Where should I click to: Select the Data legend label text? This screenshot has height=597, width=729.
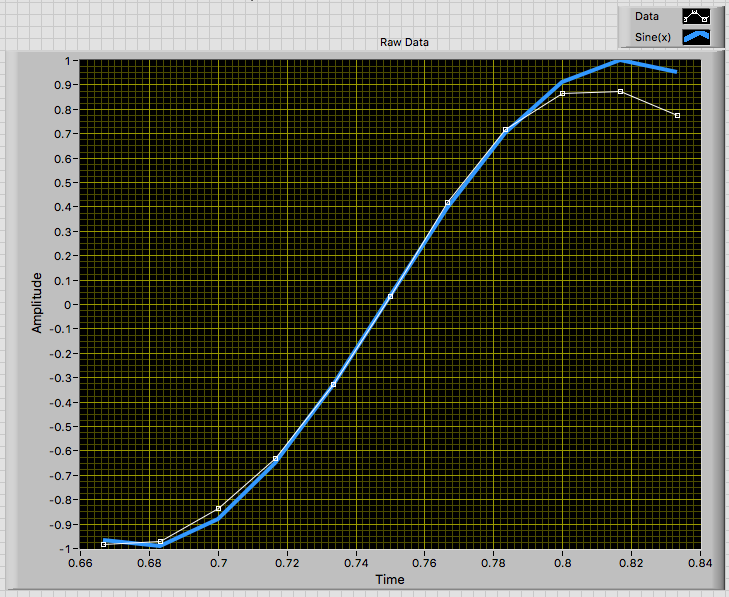click(x=647, y=17)
